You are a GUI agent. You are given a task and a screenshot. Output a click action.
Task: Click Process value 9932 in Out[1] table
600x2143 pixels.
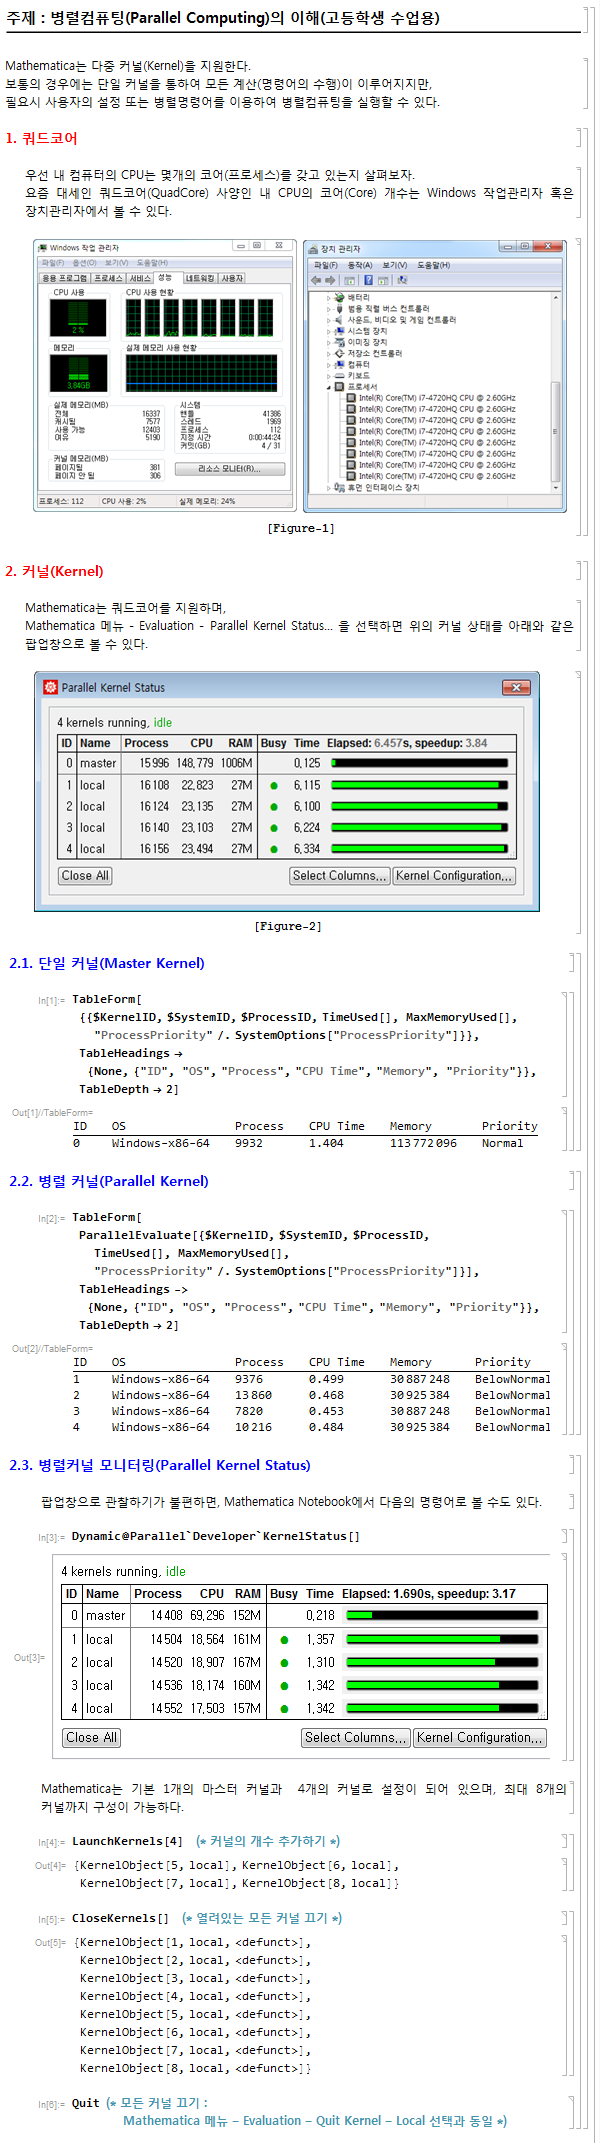(249, 1143)
